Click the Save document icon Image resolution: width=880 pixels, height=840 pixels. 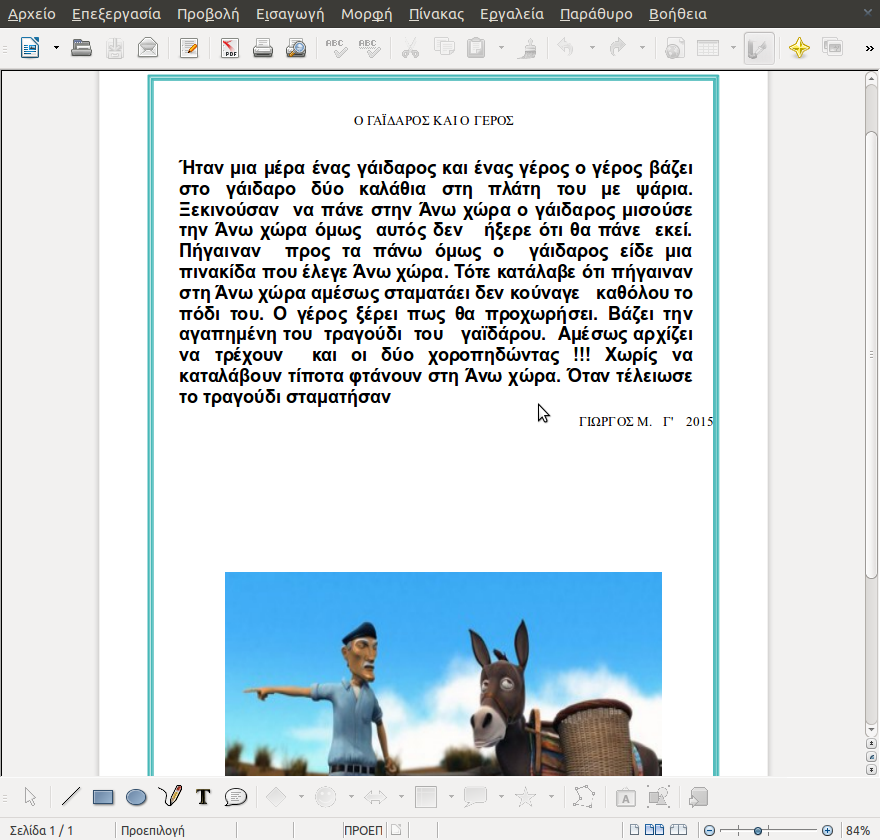tap(114, 48)
